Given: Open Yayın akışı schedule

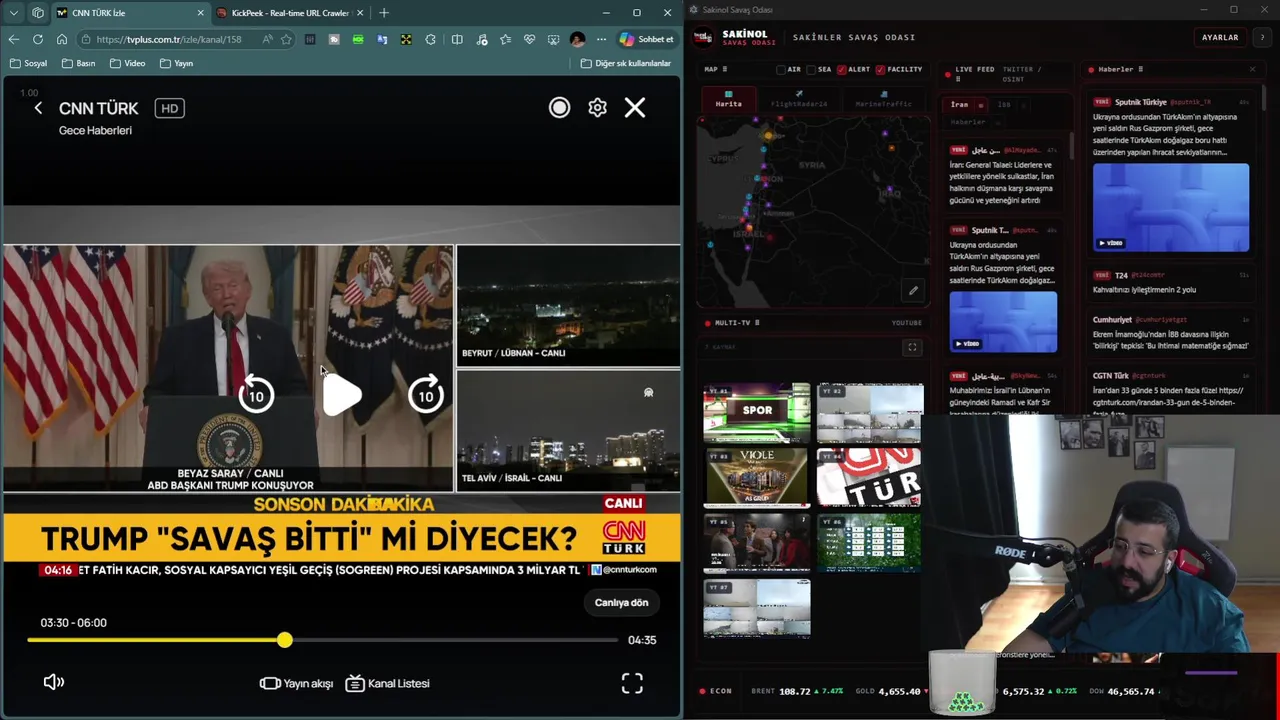Looking at the screenshot, I should pyautogui.click(x=296, y=683).
